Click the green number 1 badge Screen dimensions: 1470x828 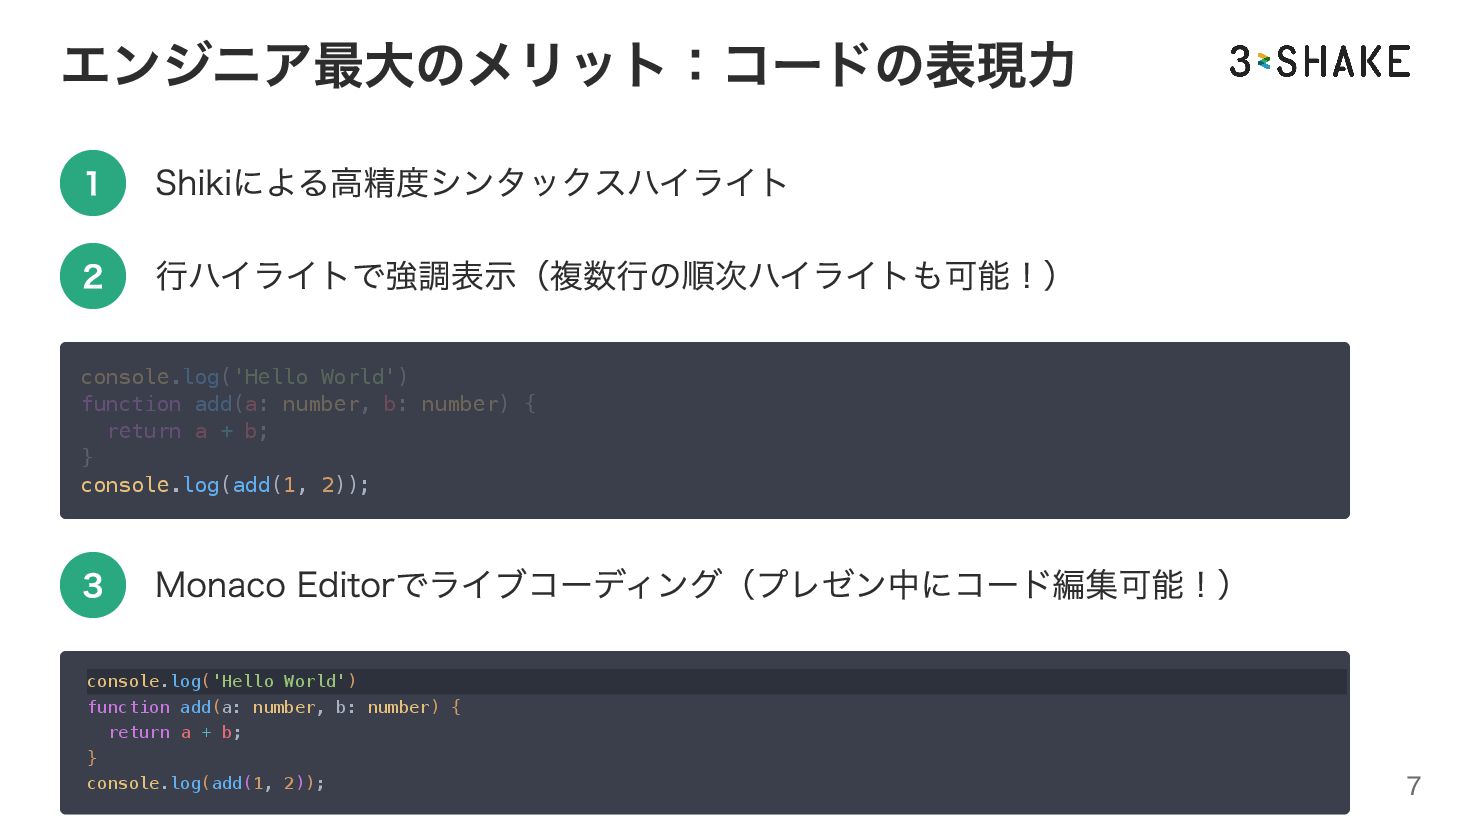(x=93, y=183)
